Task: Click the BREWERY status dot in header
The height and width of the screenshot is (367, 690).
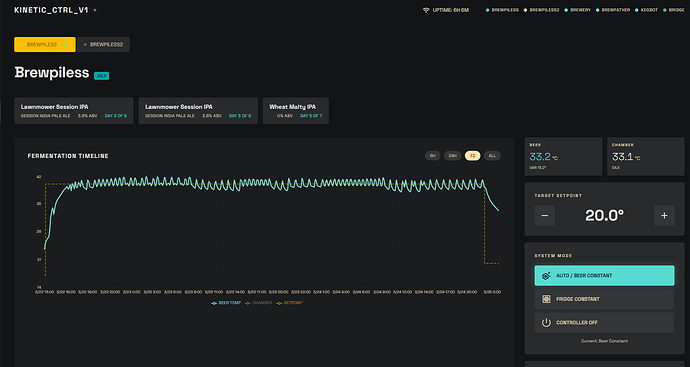Action: pos(566,10)
